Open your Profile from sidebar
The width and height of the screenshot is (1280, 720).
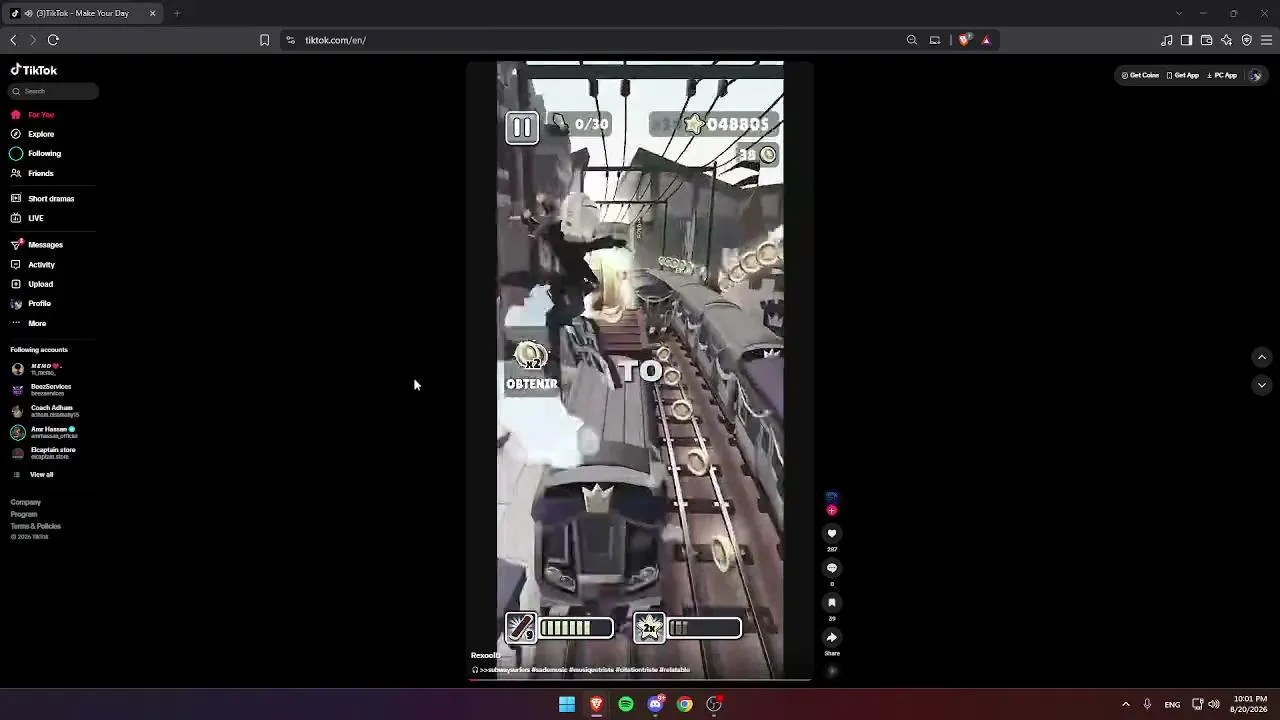pyautogui.click(x=31, y=304)
